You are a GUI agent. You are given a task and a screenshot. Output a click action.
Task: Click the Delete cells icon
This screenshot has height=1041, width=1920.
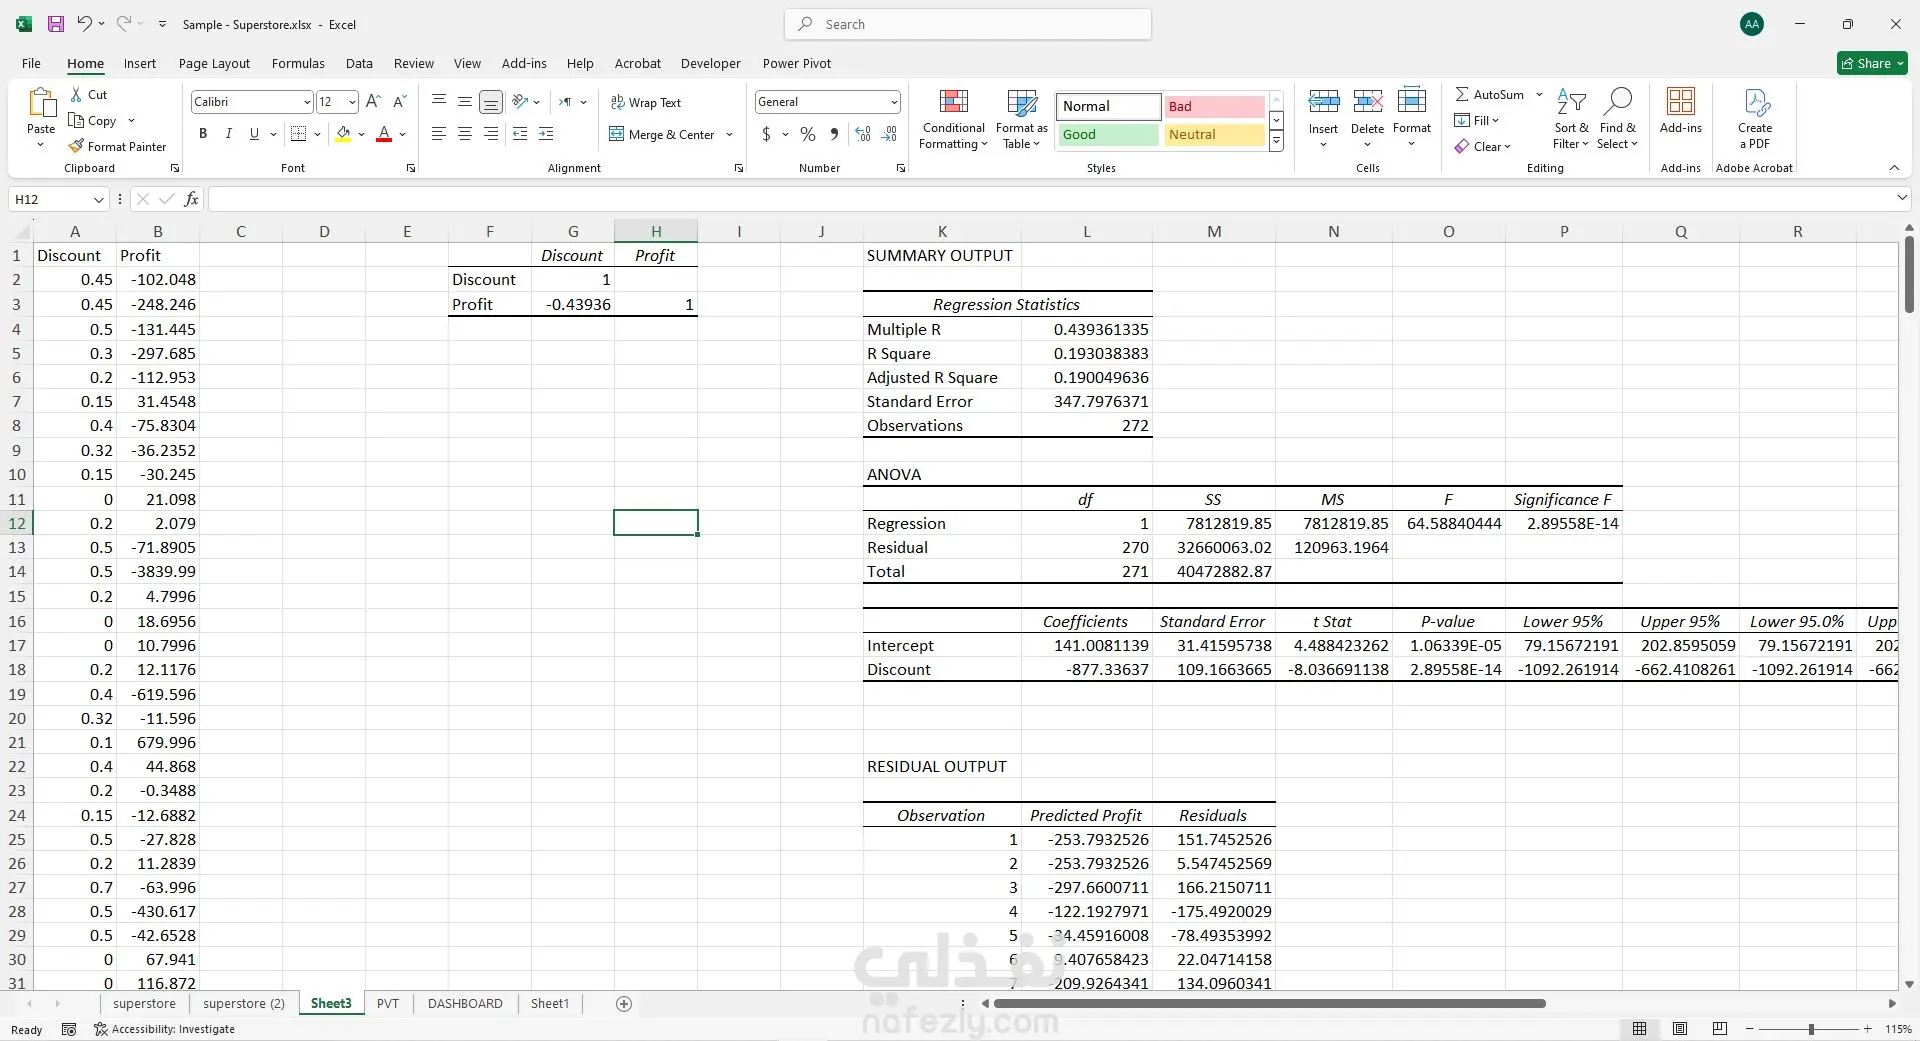(1367, 100)
